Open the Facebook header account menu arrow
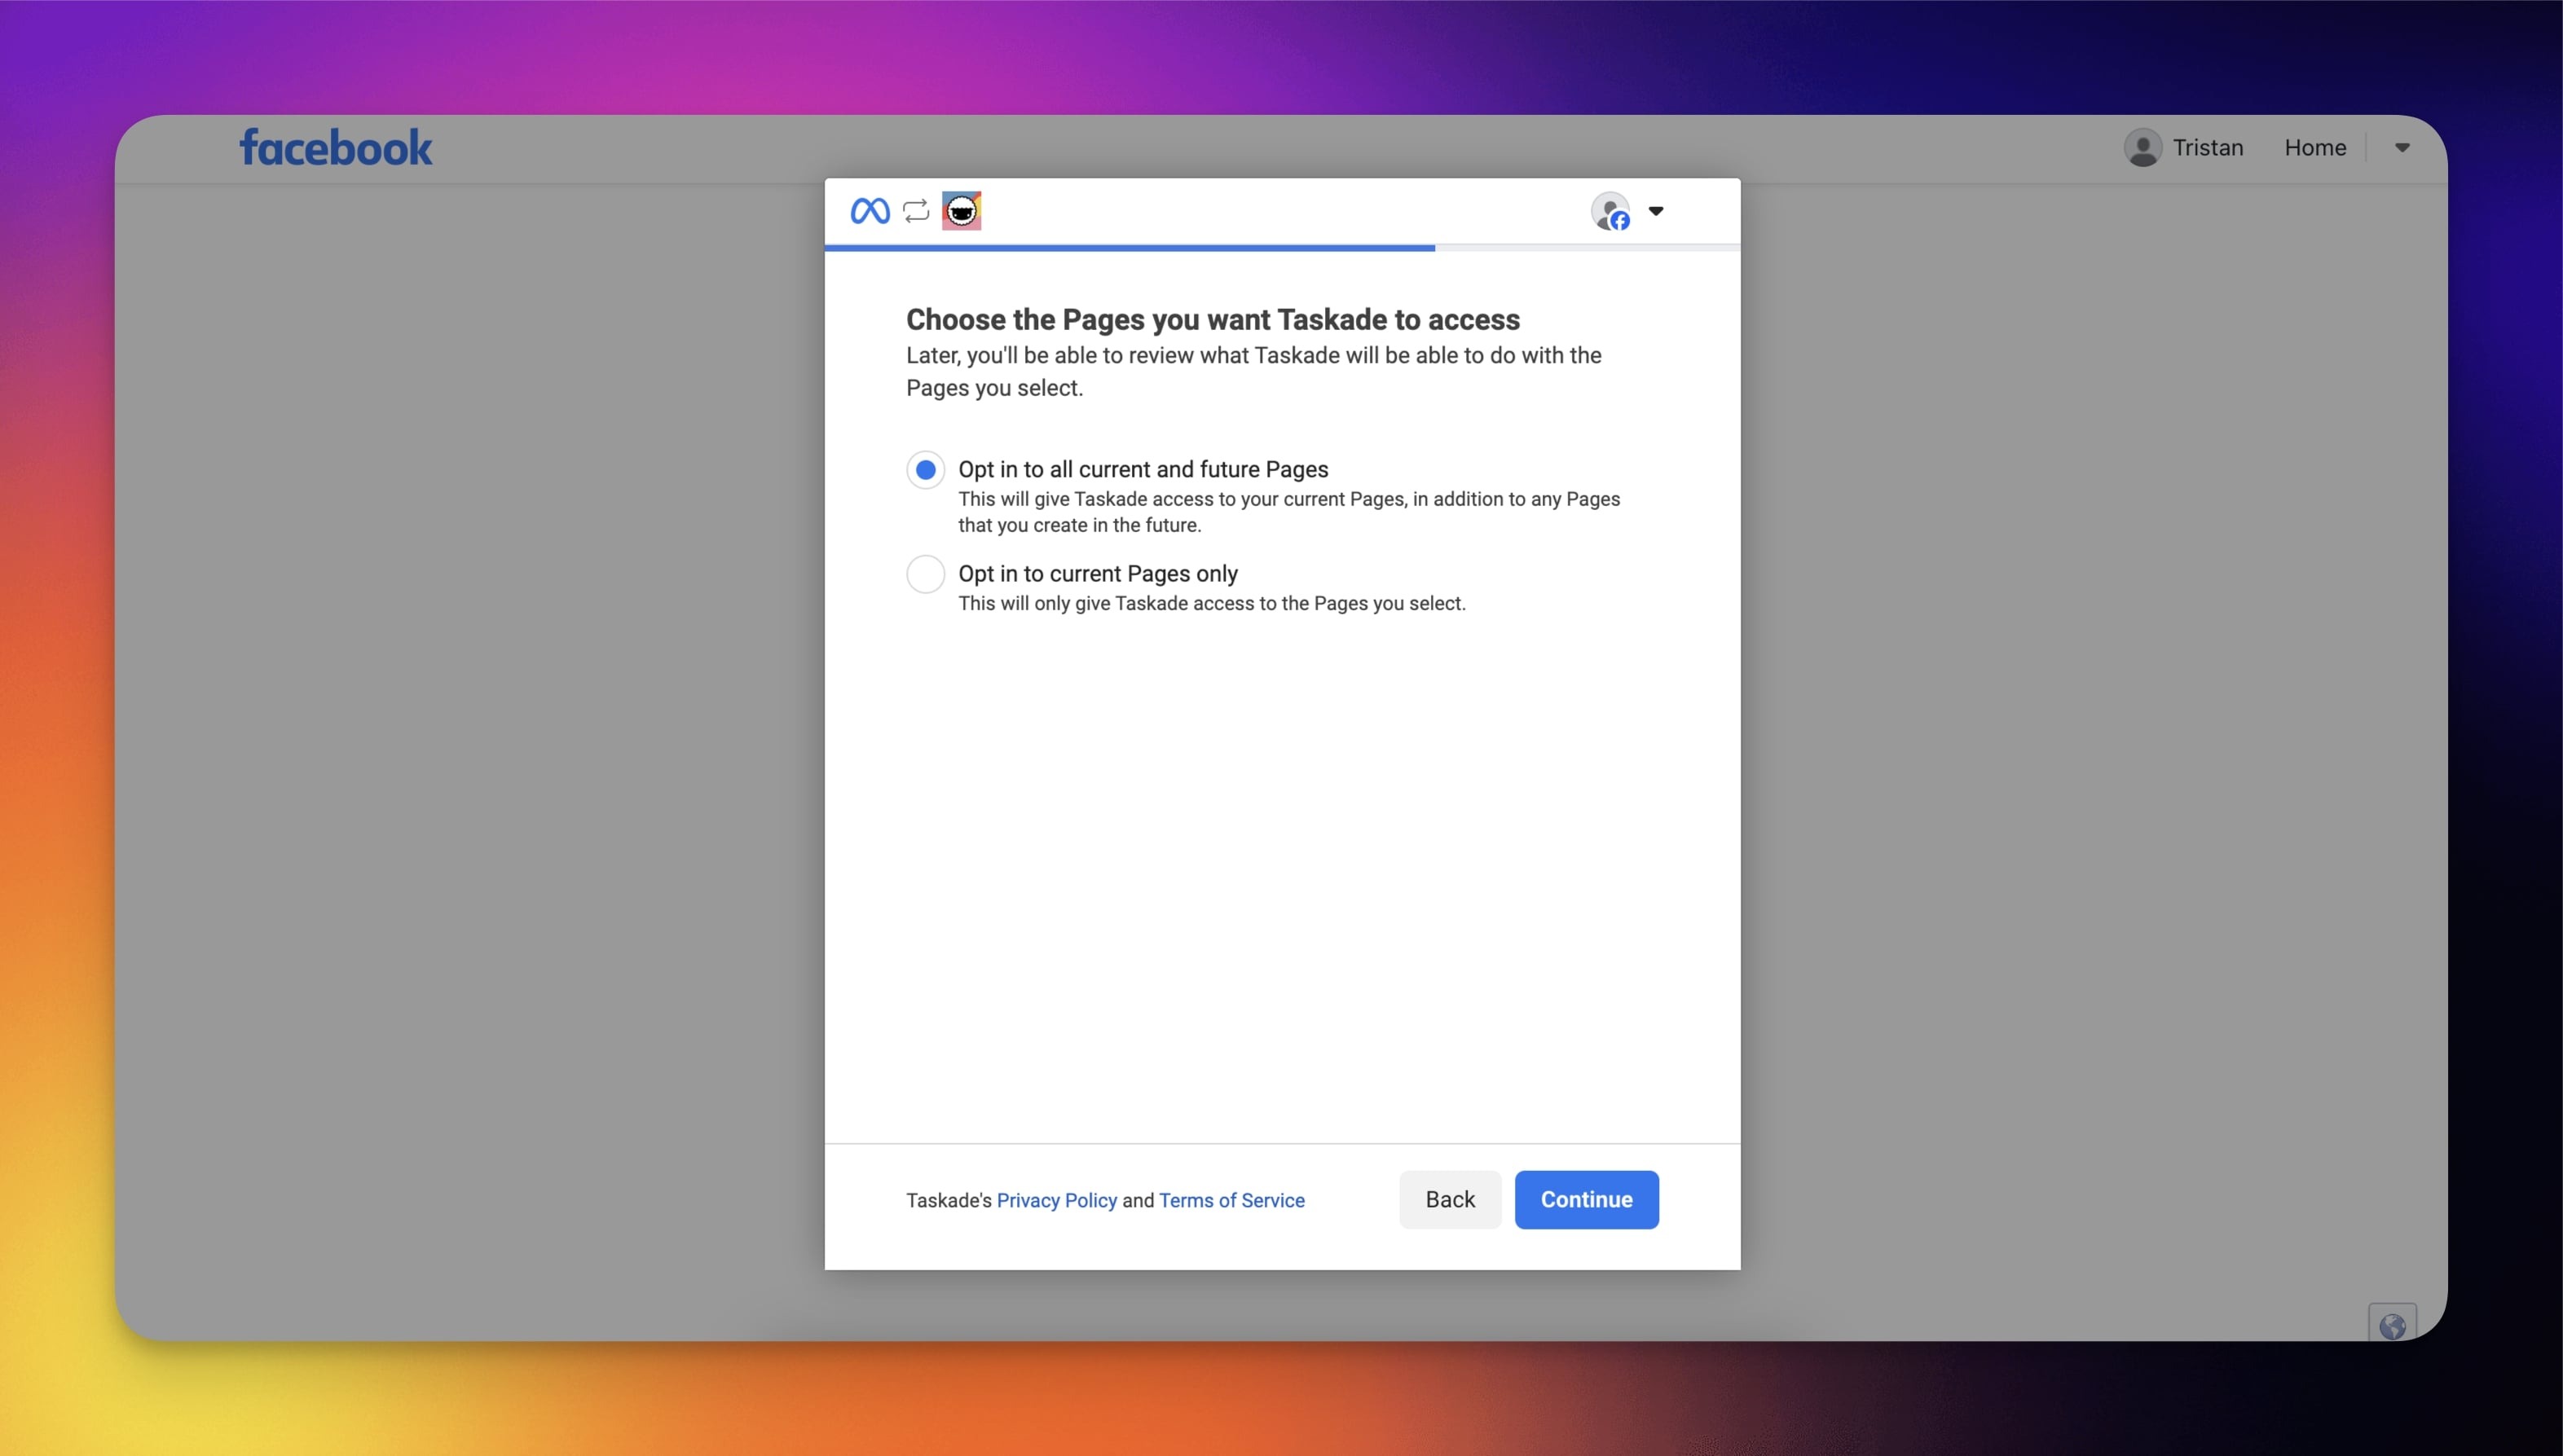This screenshot has width=2563, height=1456. tap(2402, 148)
